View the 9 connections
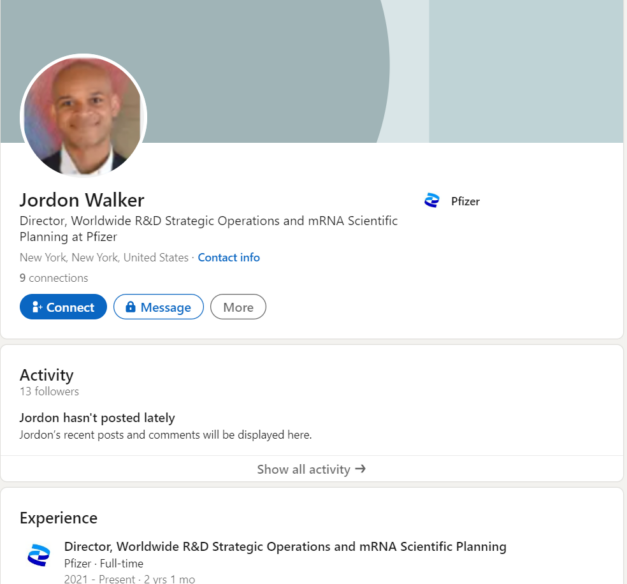Screen dimensions: 627x584 pos(54,278)
